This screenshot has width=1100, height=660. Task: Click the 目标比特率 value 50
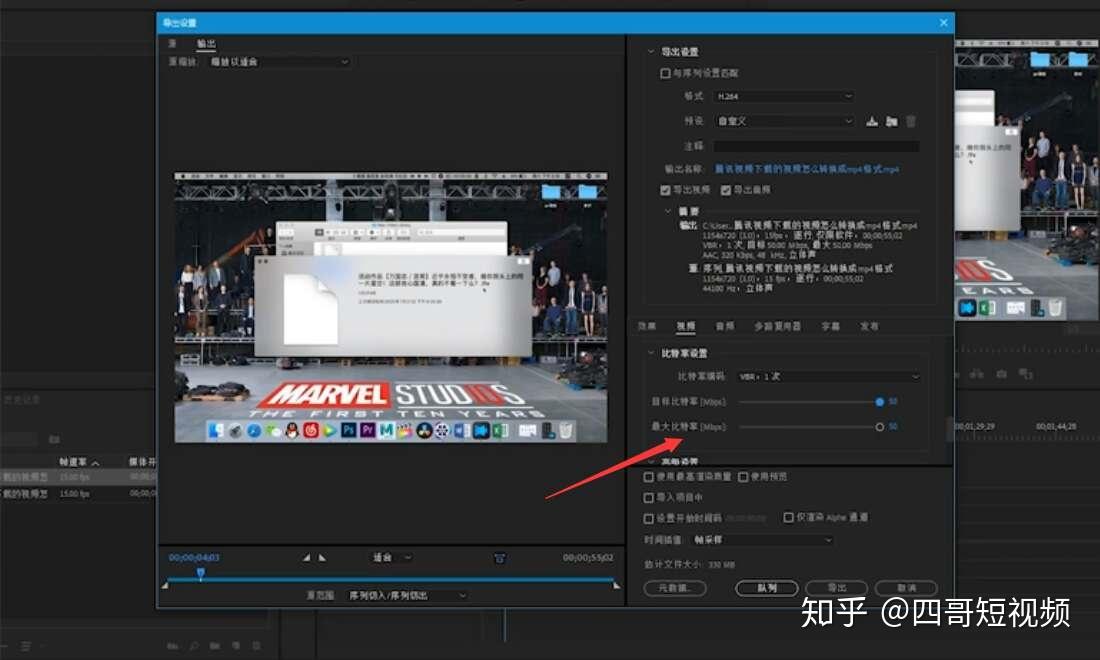coord(893,401)
